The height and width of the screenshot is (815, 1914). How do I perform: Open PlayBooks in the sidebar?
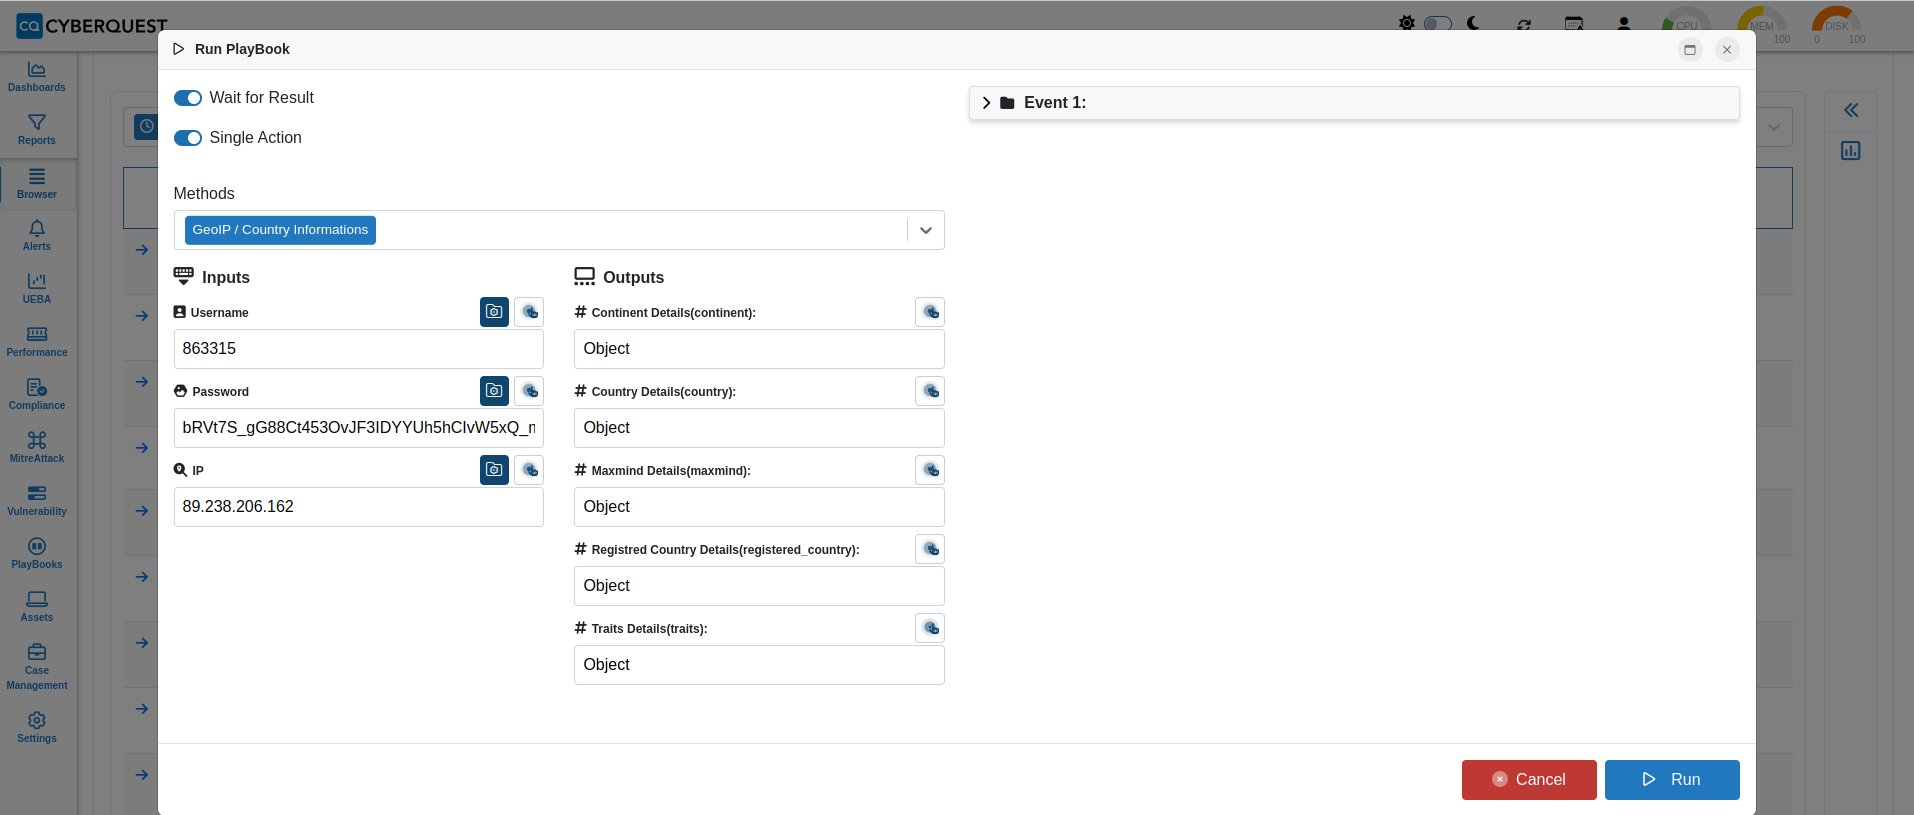pyautogui.click(x=37, y=554)
